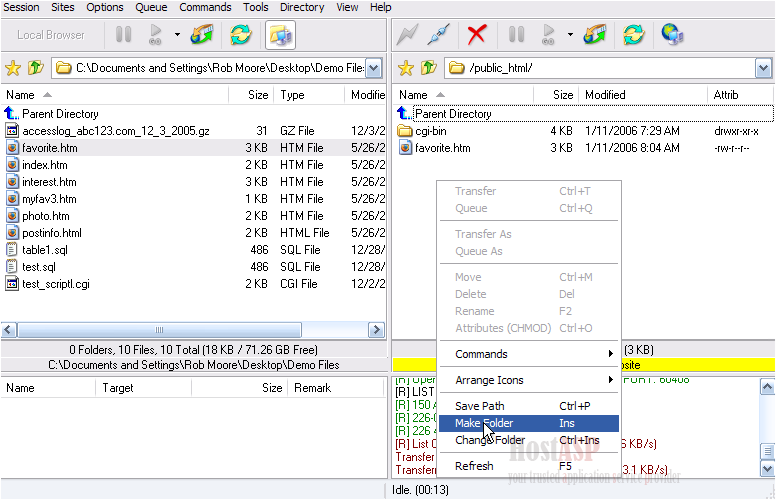Viewport: 776px width, 500px height.
Task: Click the disconnect icon in remote toolbar
Action: (x=438, y=35)
